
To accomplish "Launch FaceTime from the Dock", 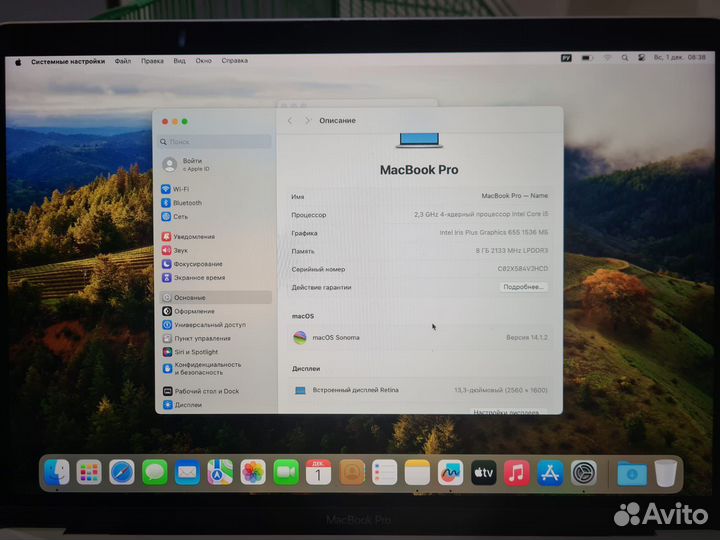I will click(286, 472).
